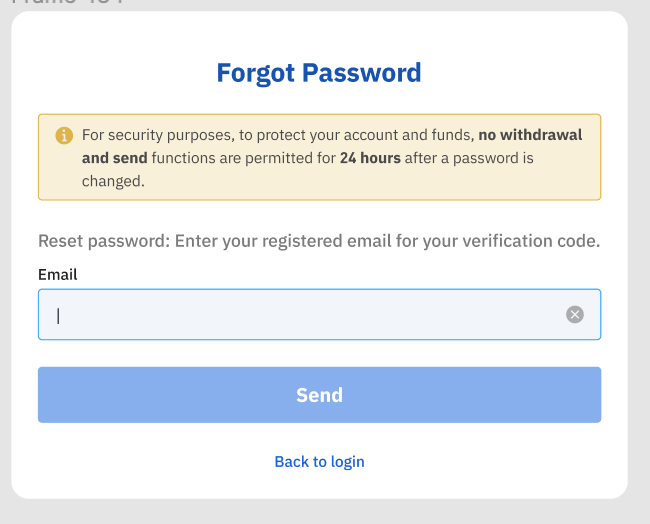Screen dimensions: 650x524
Task: Click the bold 'no withdrawal' text
Action: [530, 135]
